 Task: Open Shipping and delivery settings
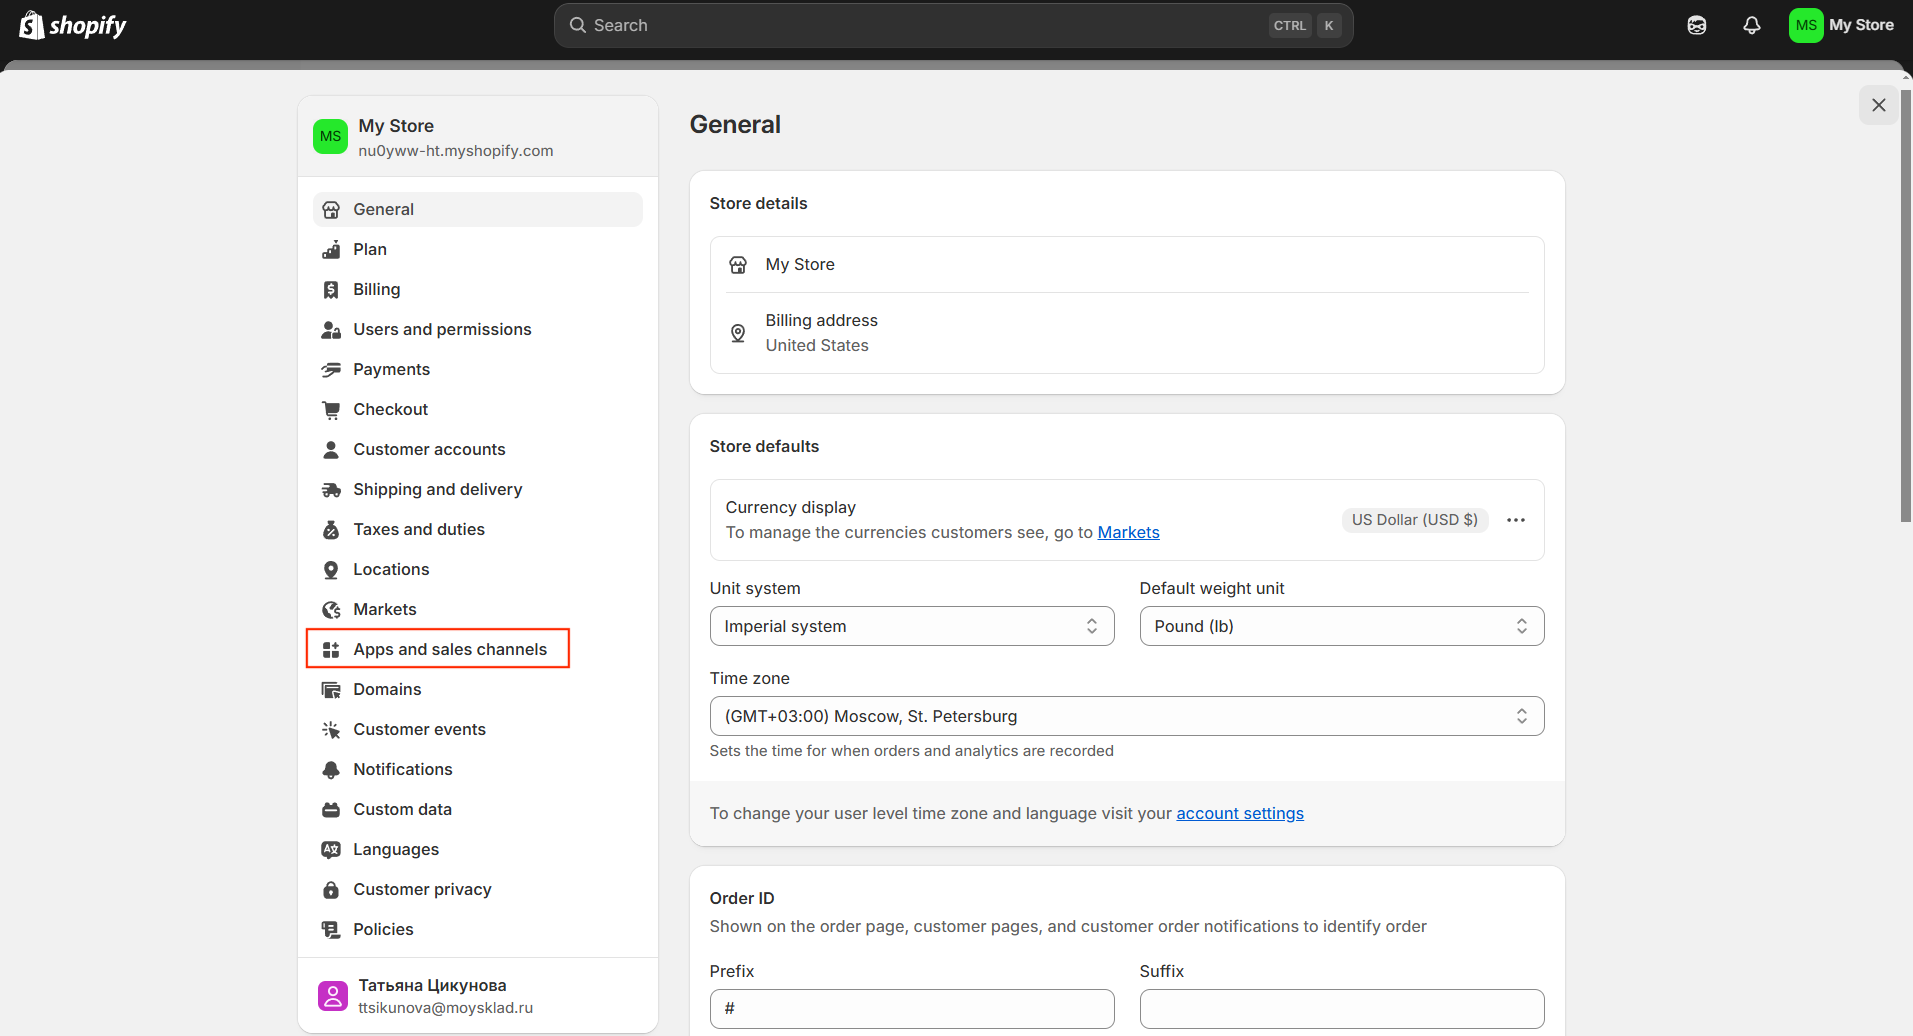(478, 489)
